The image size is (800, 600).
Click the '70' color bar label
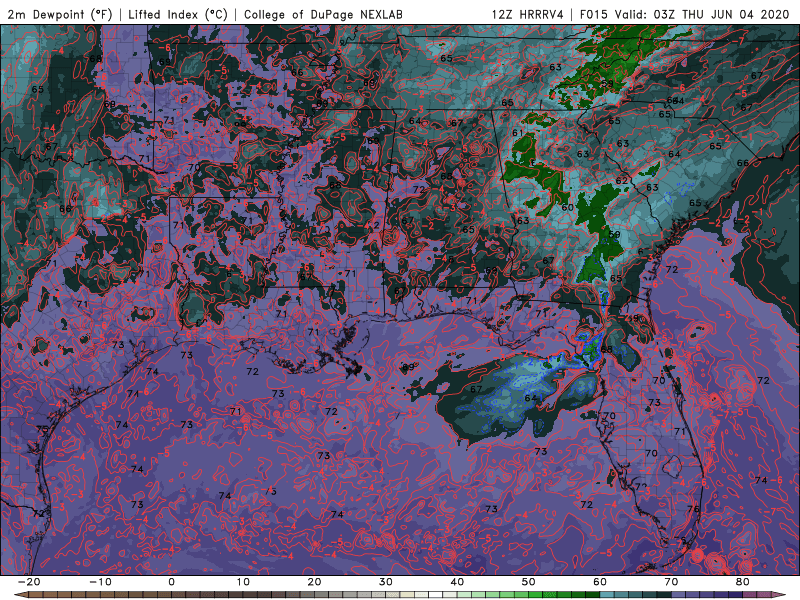click(x=671, y=582)
